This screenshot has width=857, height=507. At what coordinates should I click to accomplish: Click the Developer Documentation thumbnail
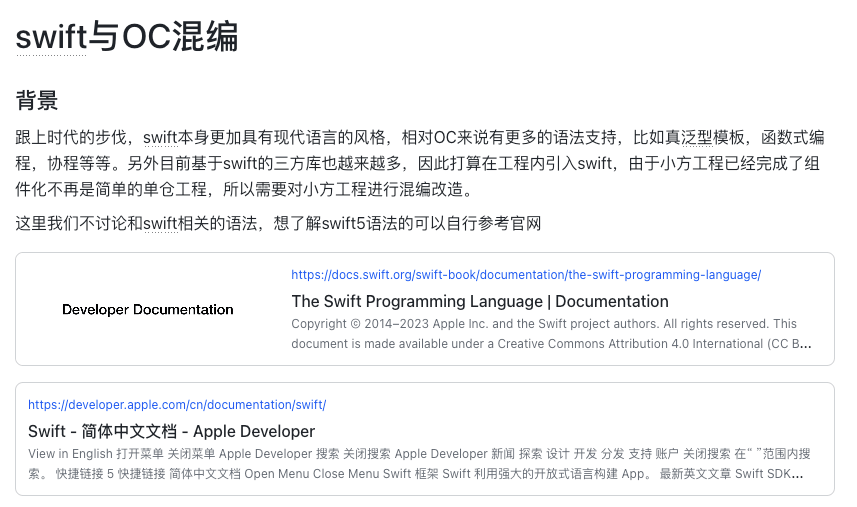point(148,310)
